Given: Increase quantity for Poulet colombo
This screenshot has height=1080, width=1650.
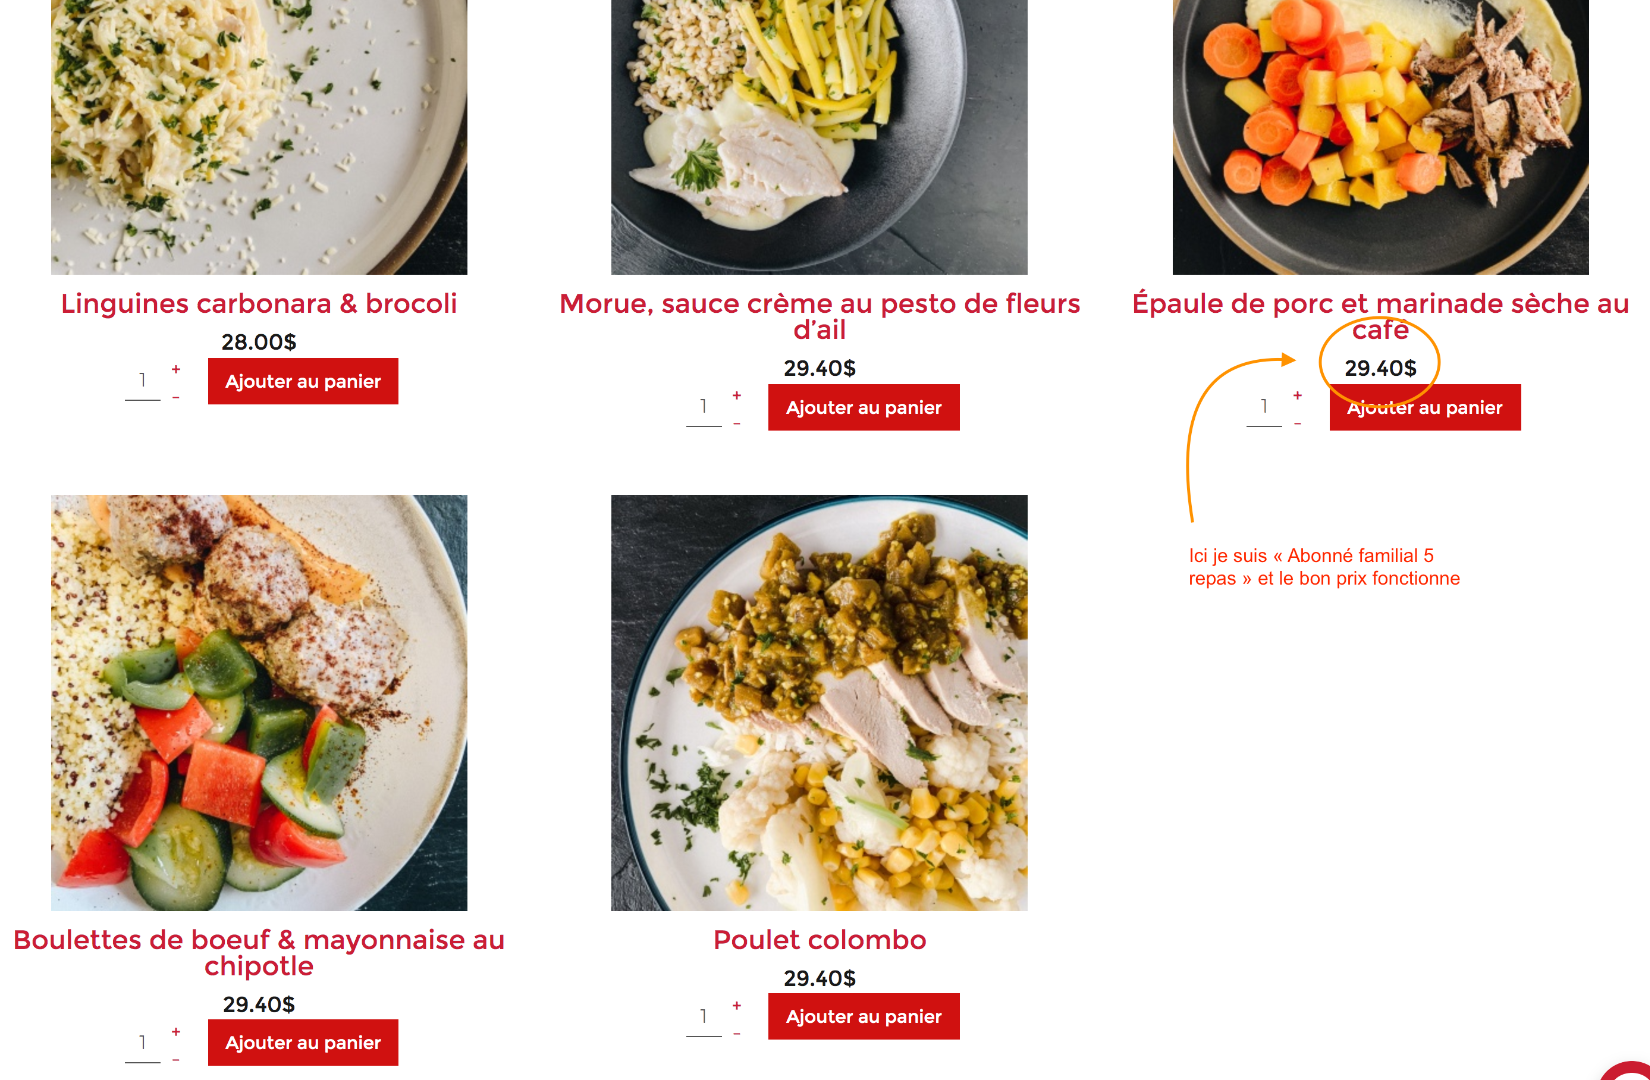Looking at the screenshot, I should (x=737, y=1006).
